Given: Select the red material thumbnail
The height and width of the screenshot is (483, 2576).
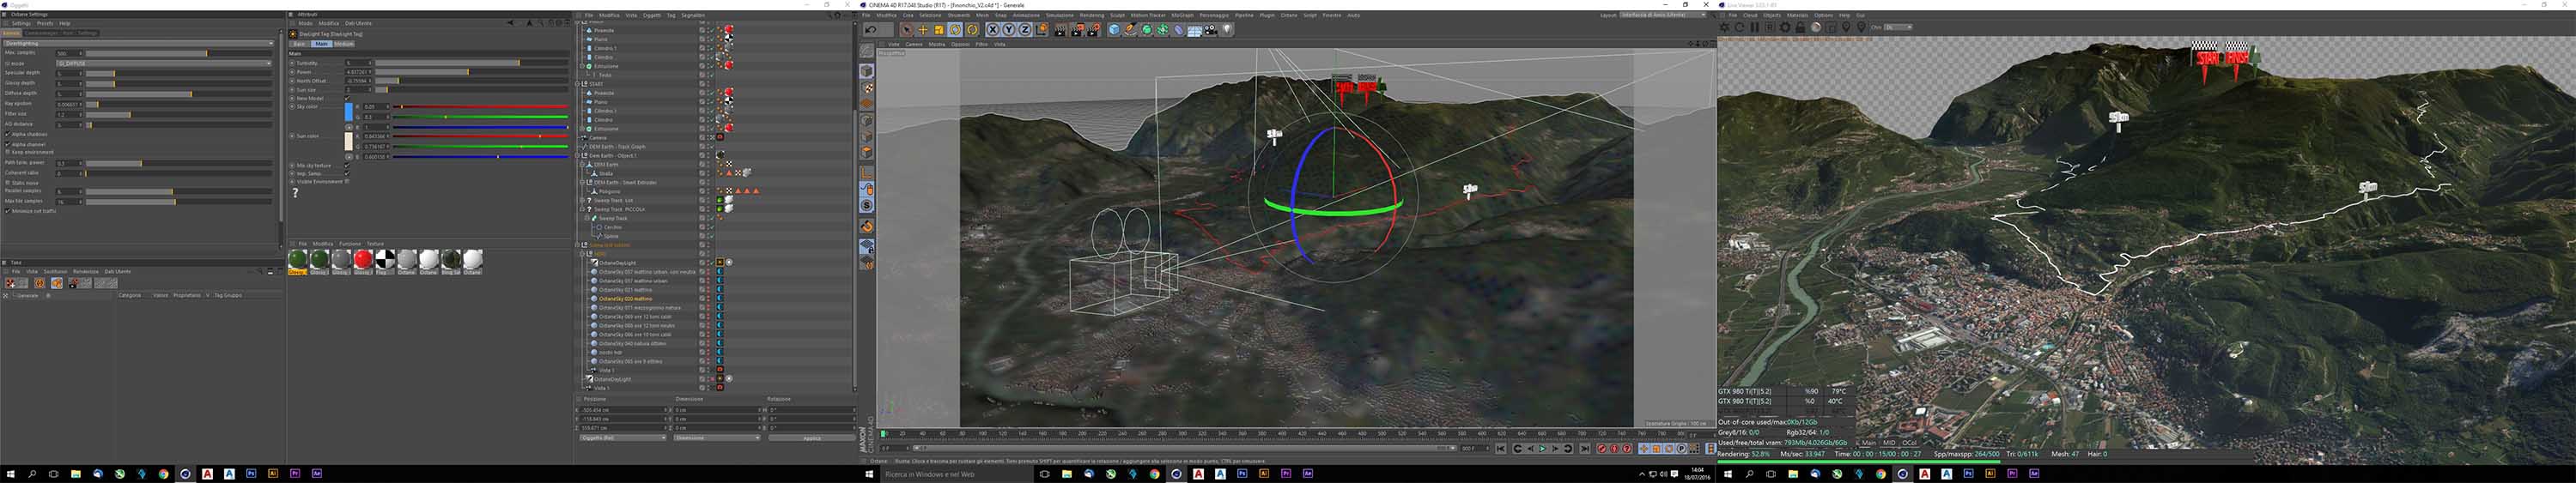Looking at the screenshot, I should [363, 259].
